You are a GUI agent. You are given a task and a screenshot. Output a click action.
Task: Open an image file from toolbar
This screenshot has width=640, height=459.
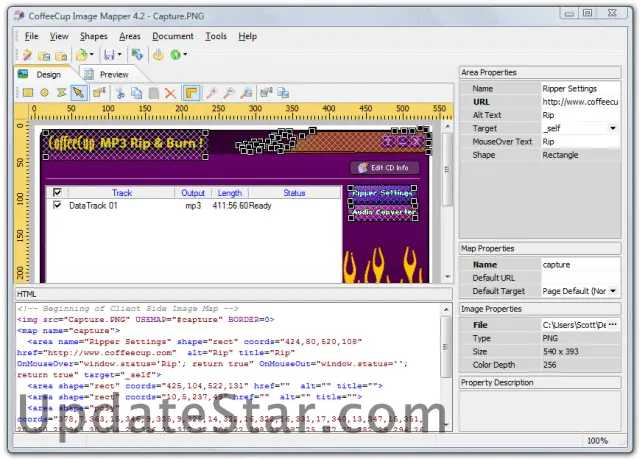44,55
